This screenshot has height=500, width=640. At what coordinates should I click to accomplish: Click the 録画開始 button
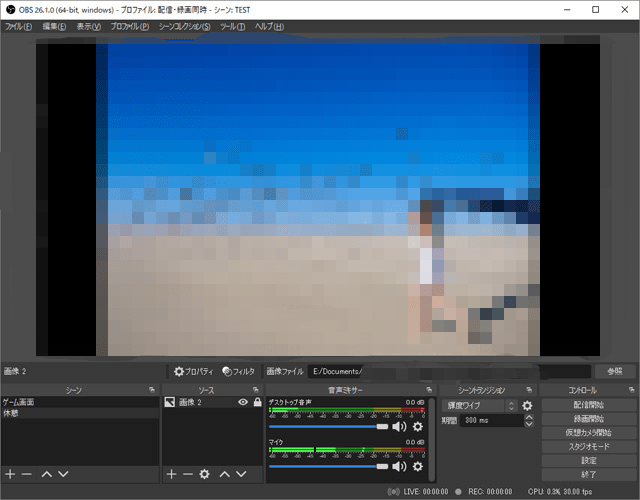click(589, 420)
